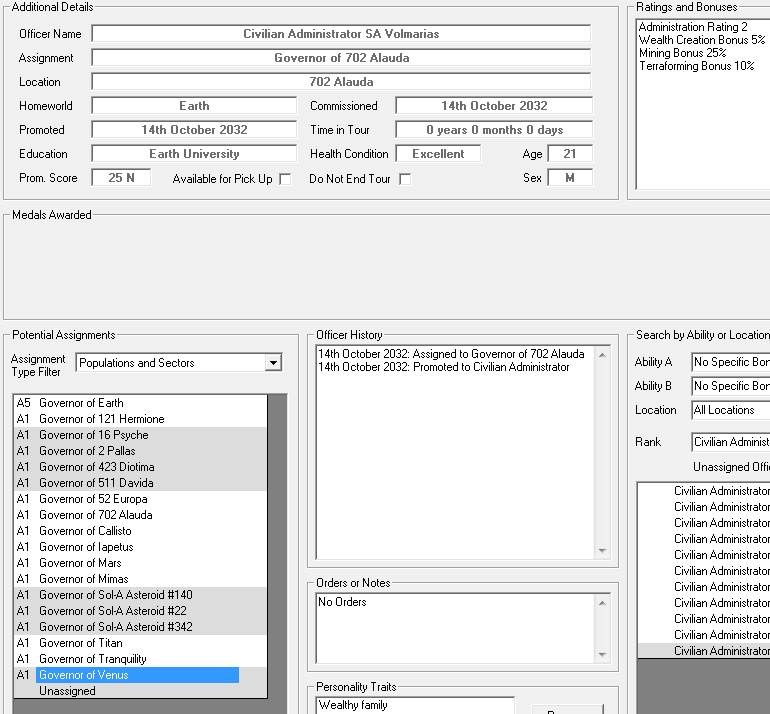
Task: Click Administration Rating 2 entry
Action: [x=693, y=27]
